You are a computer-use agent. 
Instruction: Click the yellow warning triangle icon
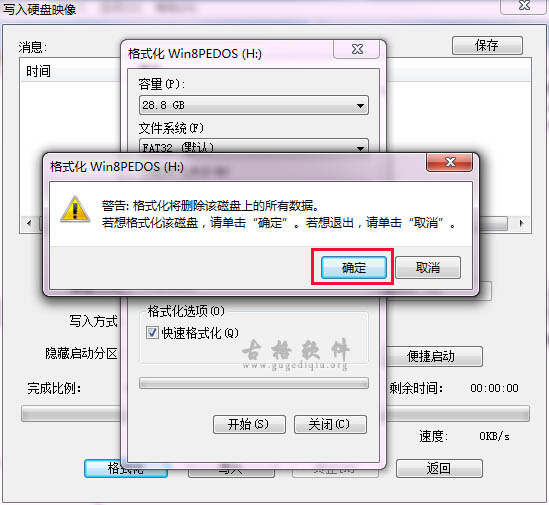click(x=75, y=210)
